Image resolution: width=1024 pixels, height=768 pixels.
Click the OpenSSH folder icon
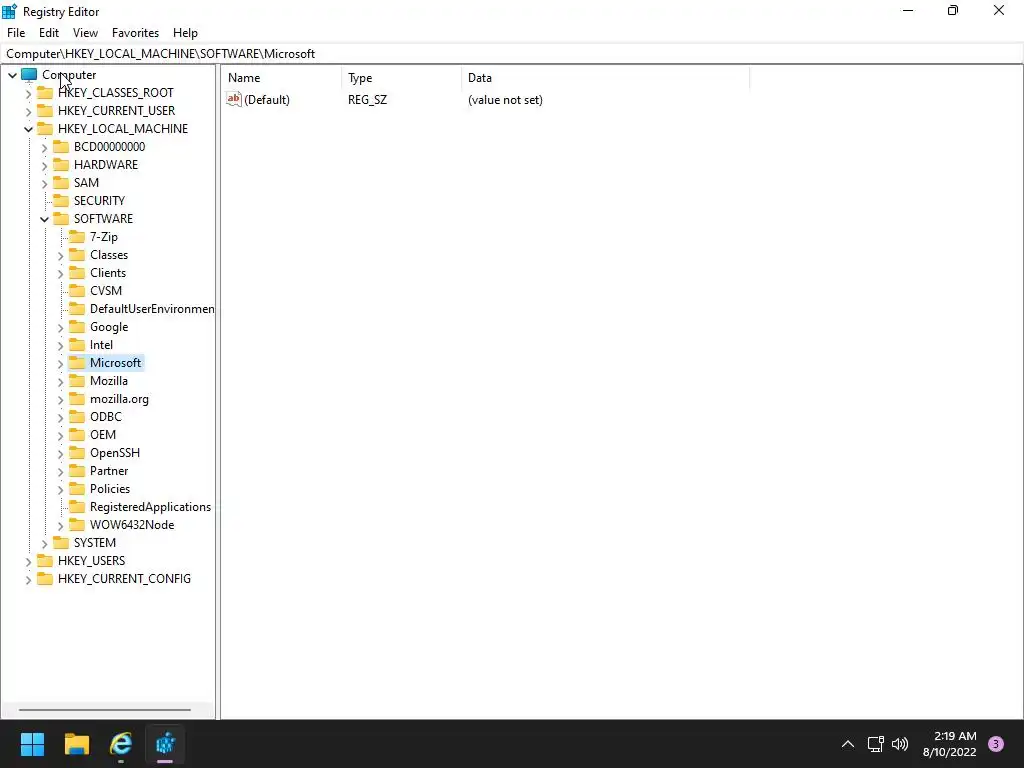(x=77, y=453)
